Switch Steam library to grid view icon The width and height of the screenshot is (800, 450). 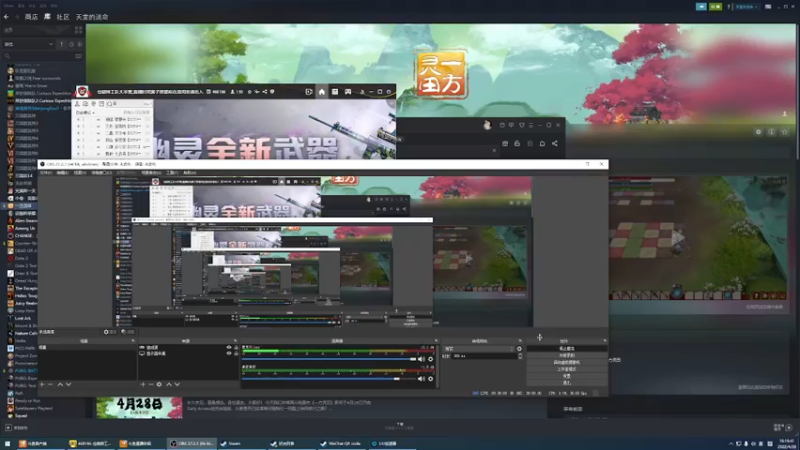tap(78, 30)
